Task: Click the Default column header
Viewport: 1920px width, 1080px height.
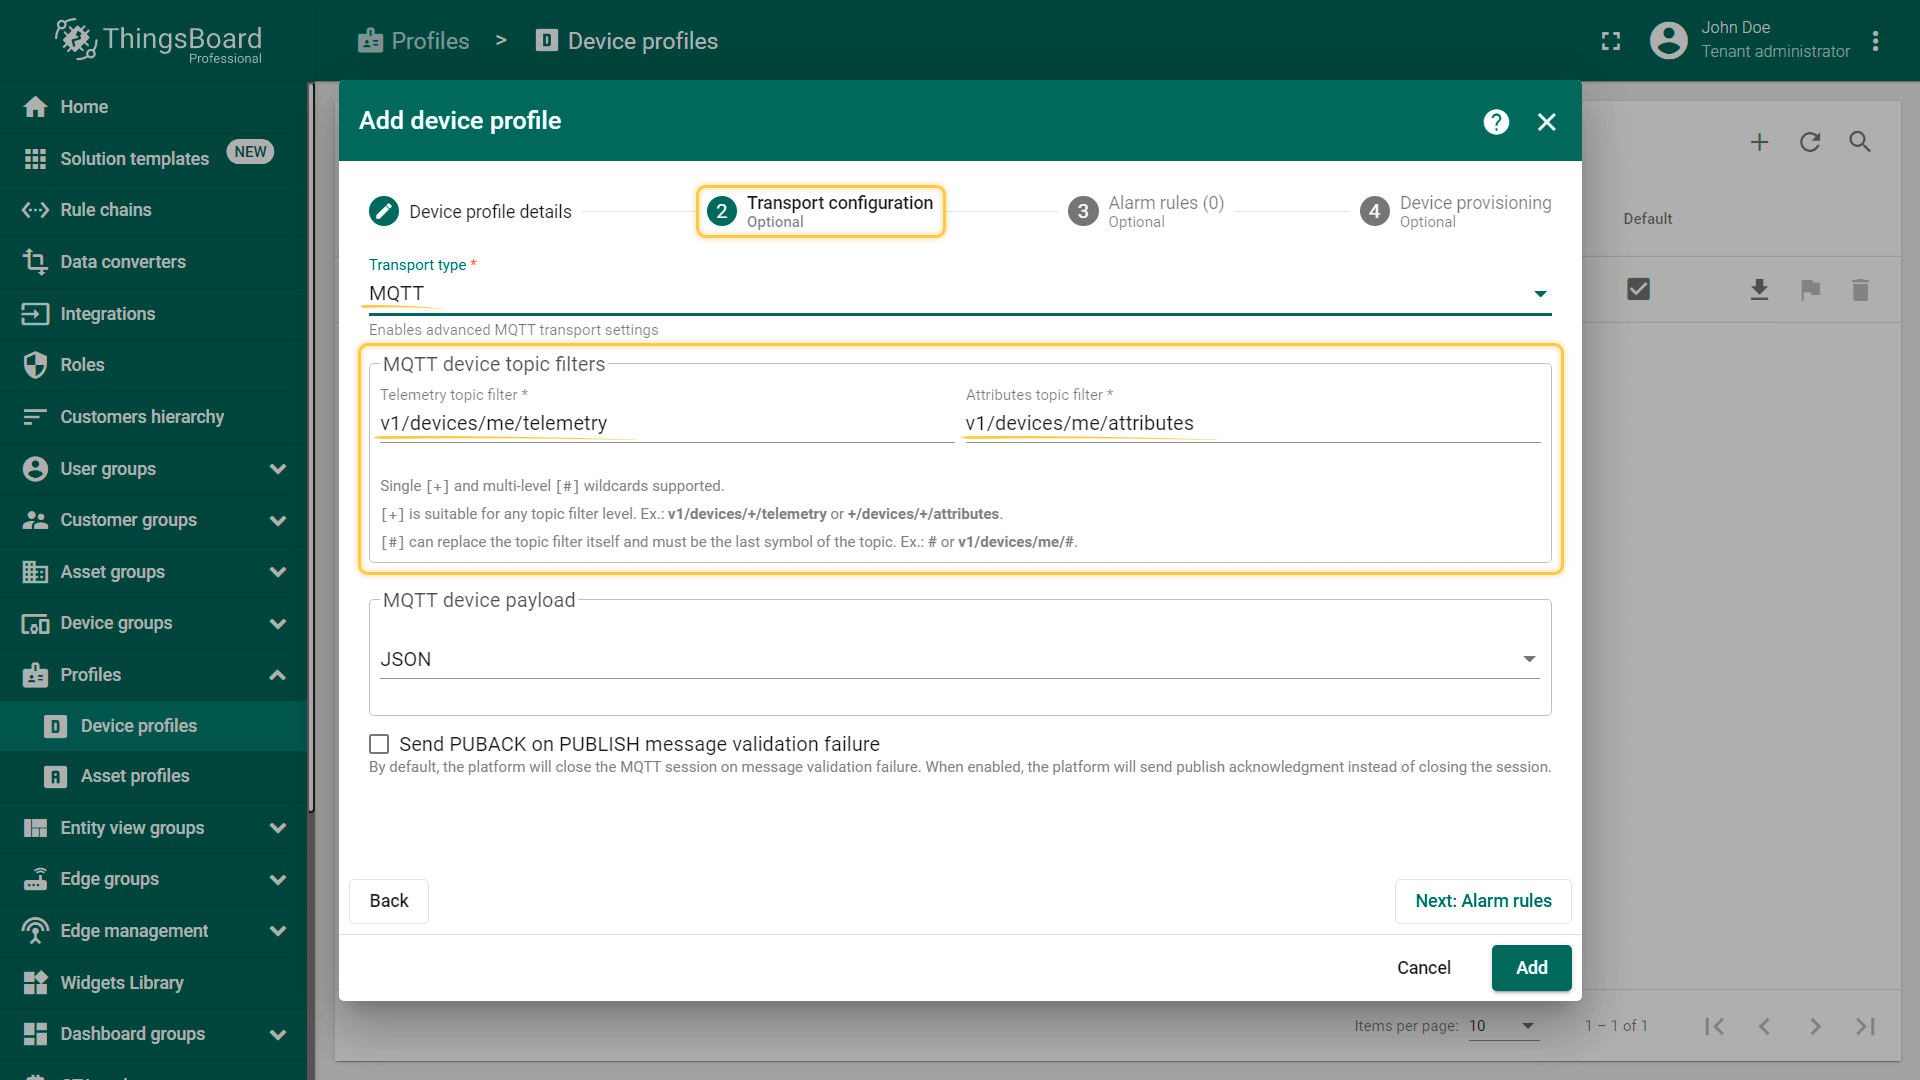Action: pos(1647,219)
